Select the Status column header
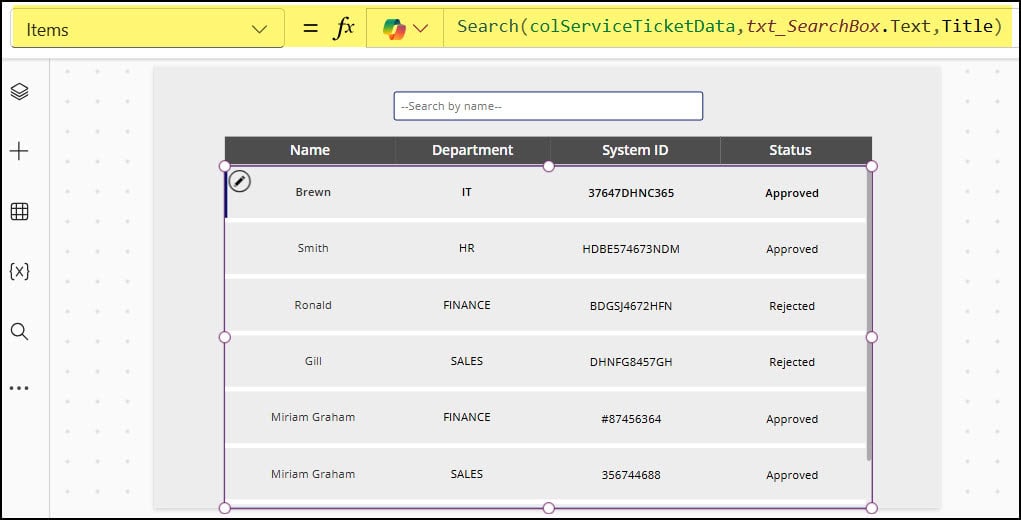The image size is (1021, 520). [x=790, y=150]
